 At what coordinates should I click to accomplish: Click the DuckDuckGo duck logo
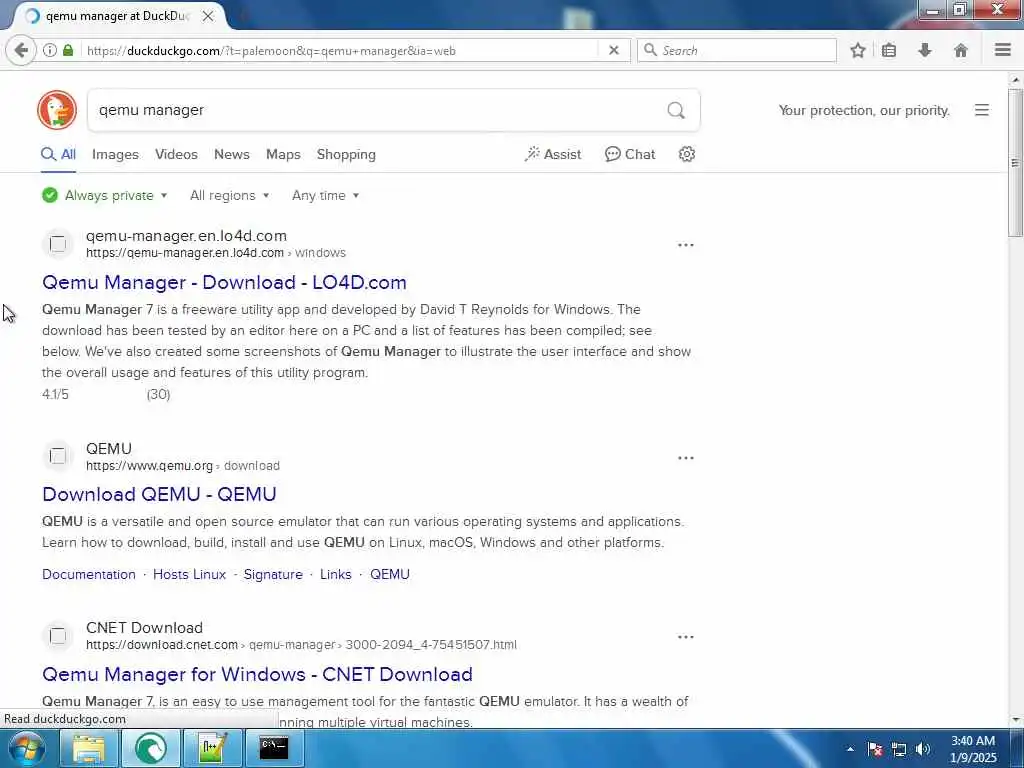coord(57,110)
